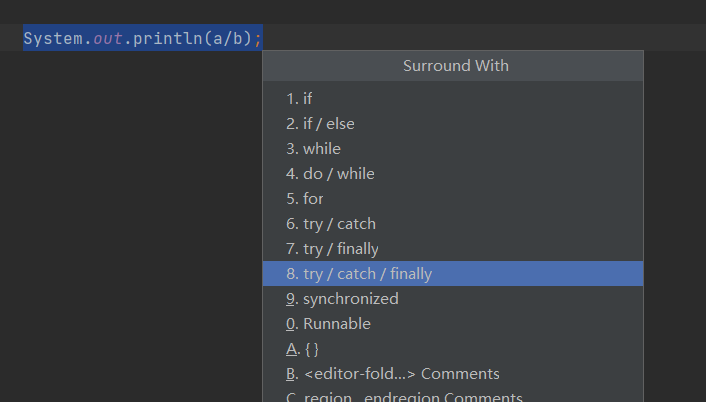Pick the "4. do / while" option
The image size is (706, 402).
click(x=330, y=174)
